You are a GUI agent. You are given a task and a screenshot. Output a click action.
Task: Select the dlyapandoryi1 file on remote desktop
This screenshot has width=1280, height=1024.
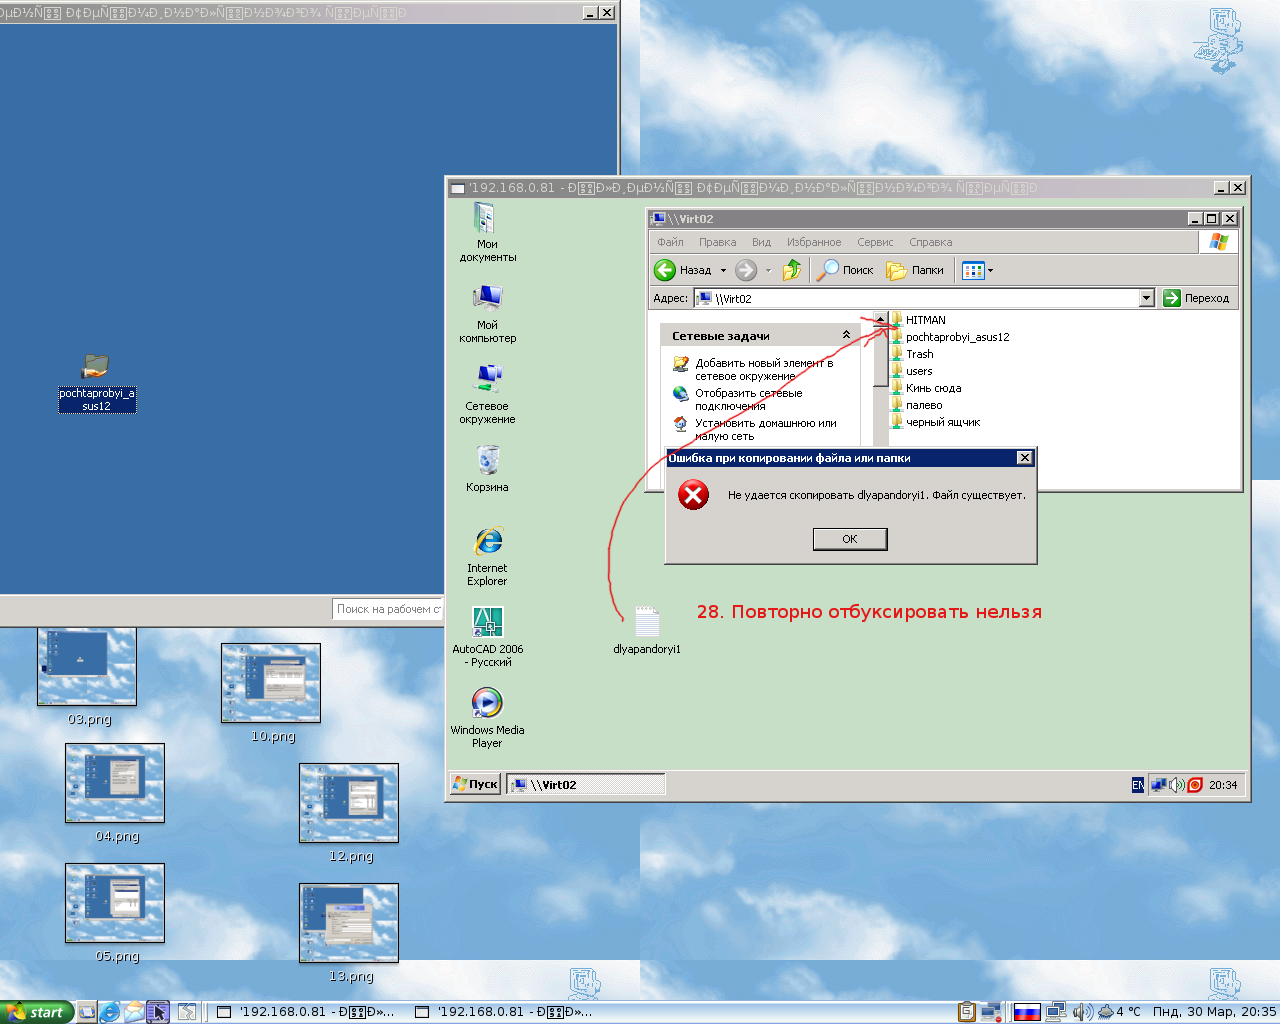click(647, 623)
